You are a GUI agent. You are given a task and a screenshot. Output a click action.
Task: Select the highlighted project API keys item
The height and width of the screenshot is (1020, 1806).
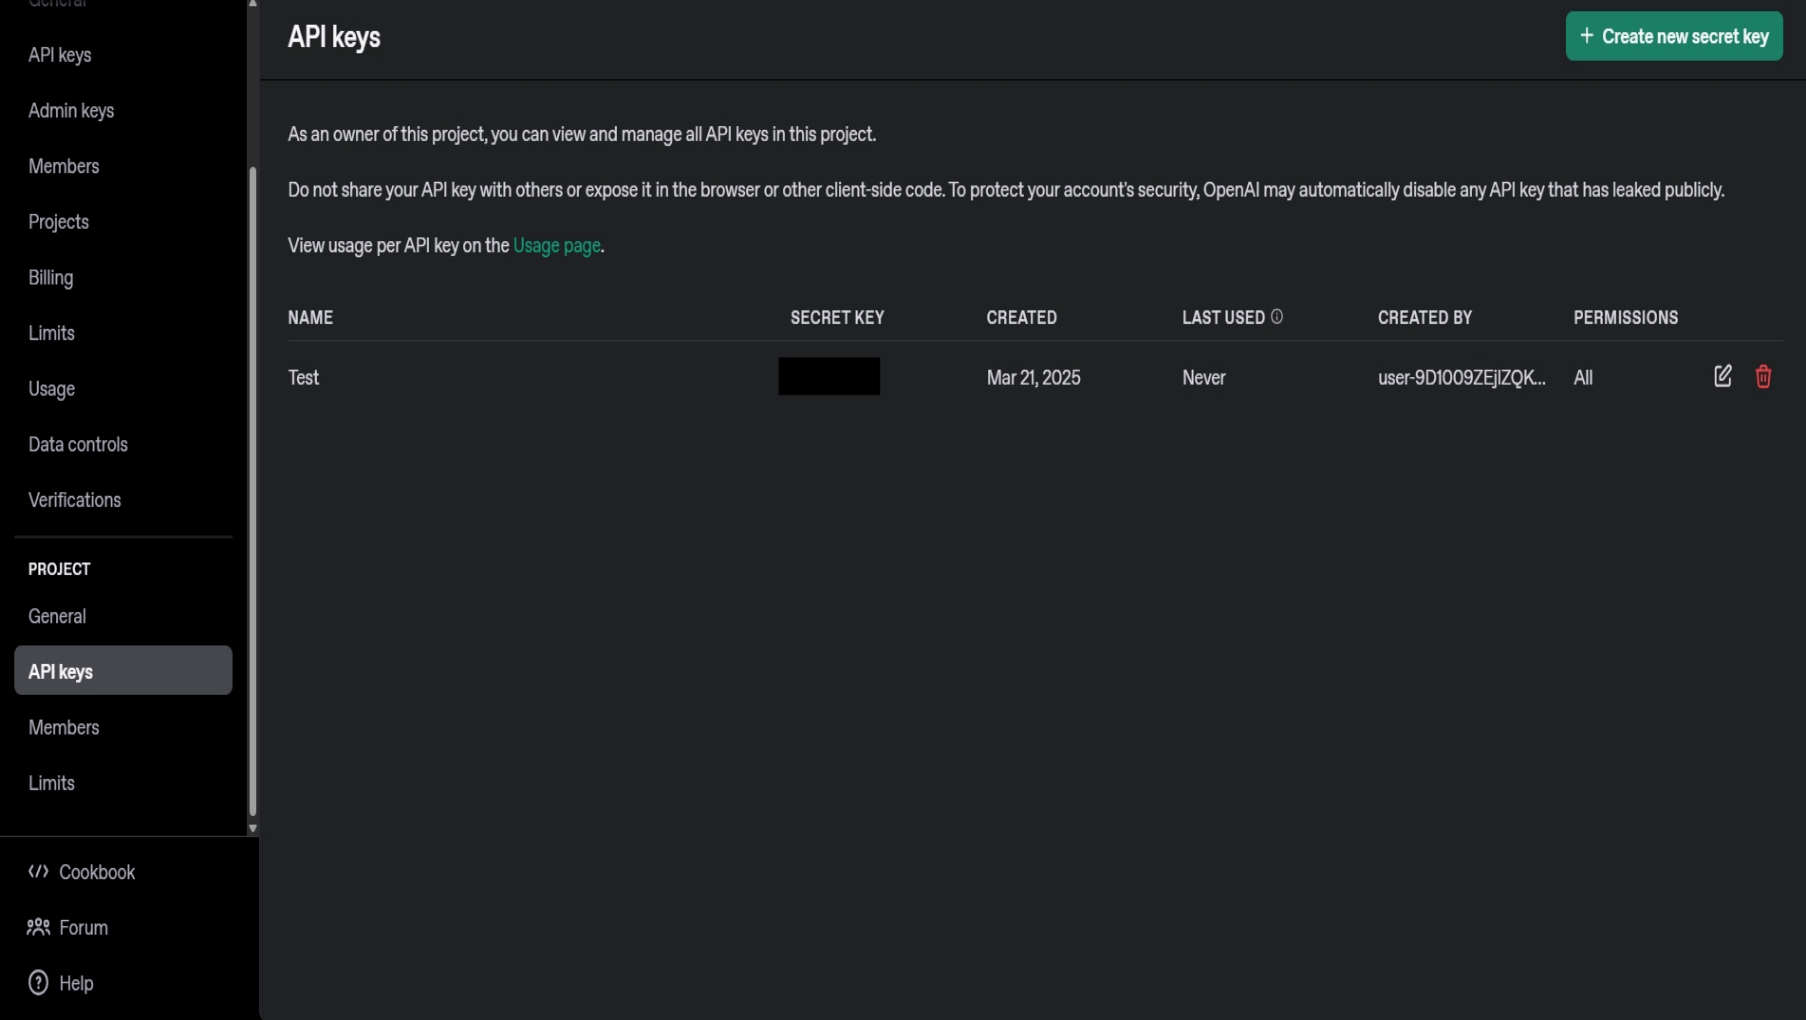point(123,670)
